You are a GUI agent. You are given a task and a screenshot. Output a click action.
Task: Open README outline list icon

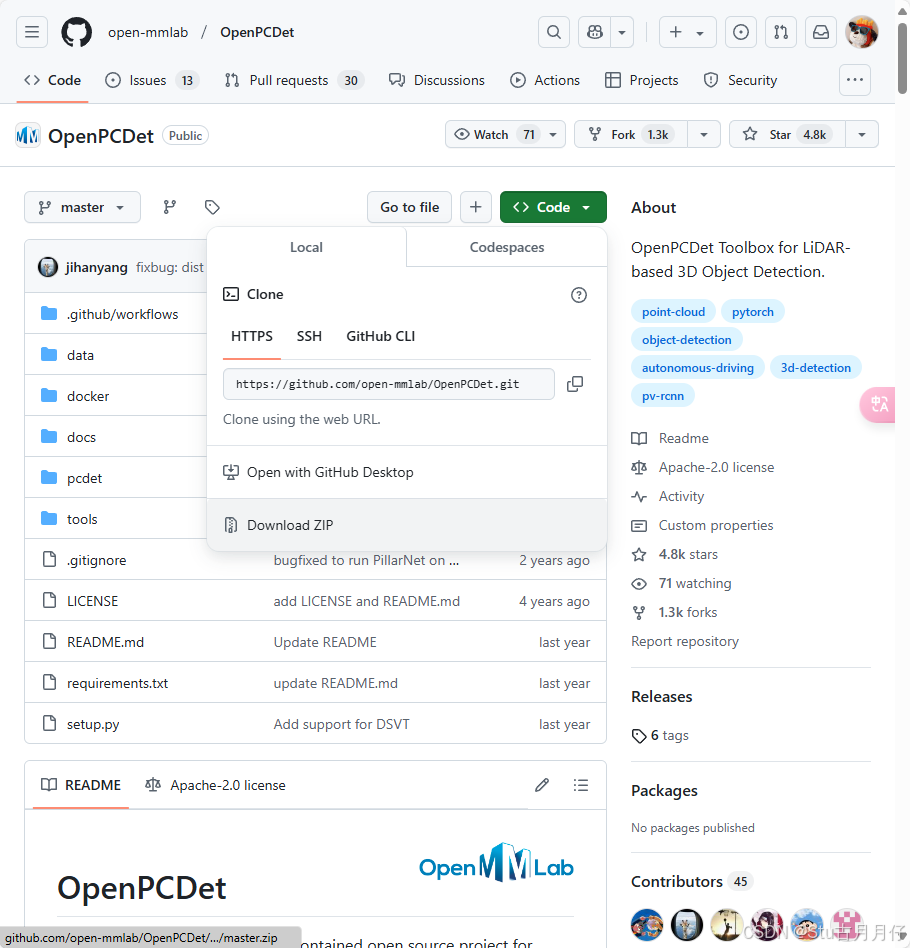580,785
